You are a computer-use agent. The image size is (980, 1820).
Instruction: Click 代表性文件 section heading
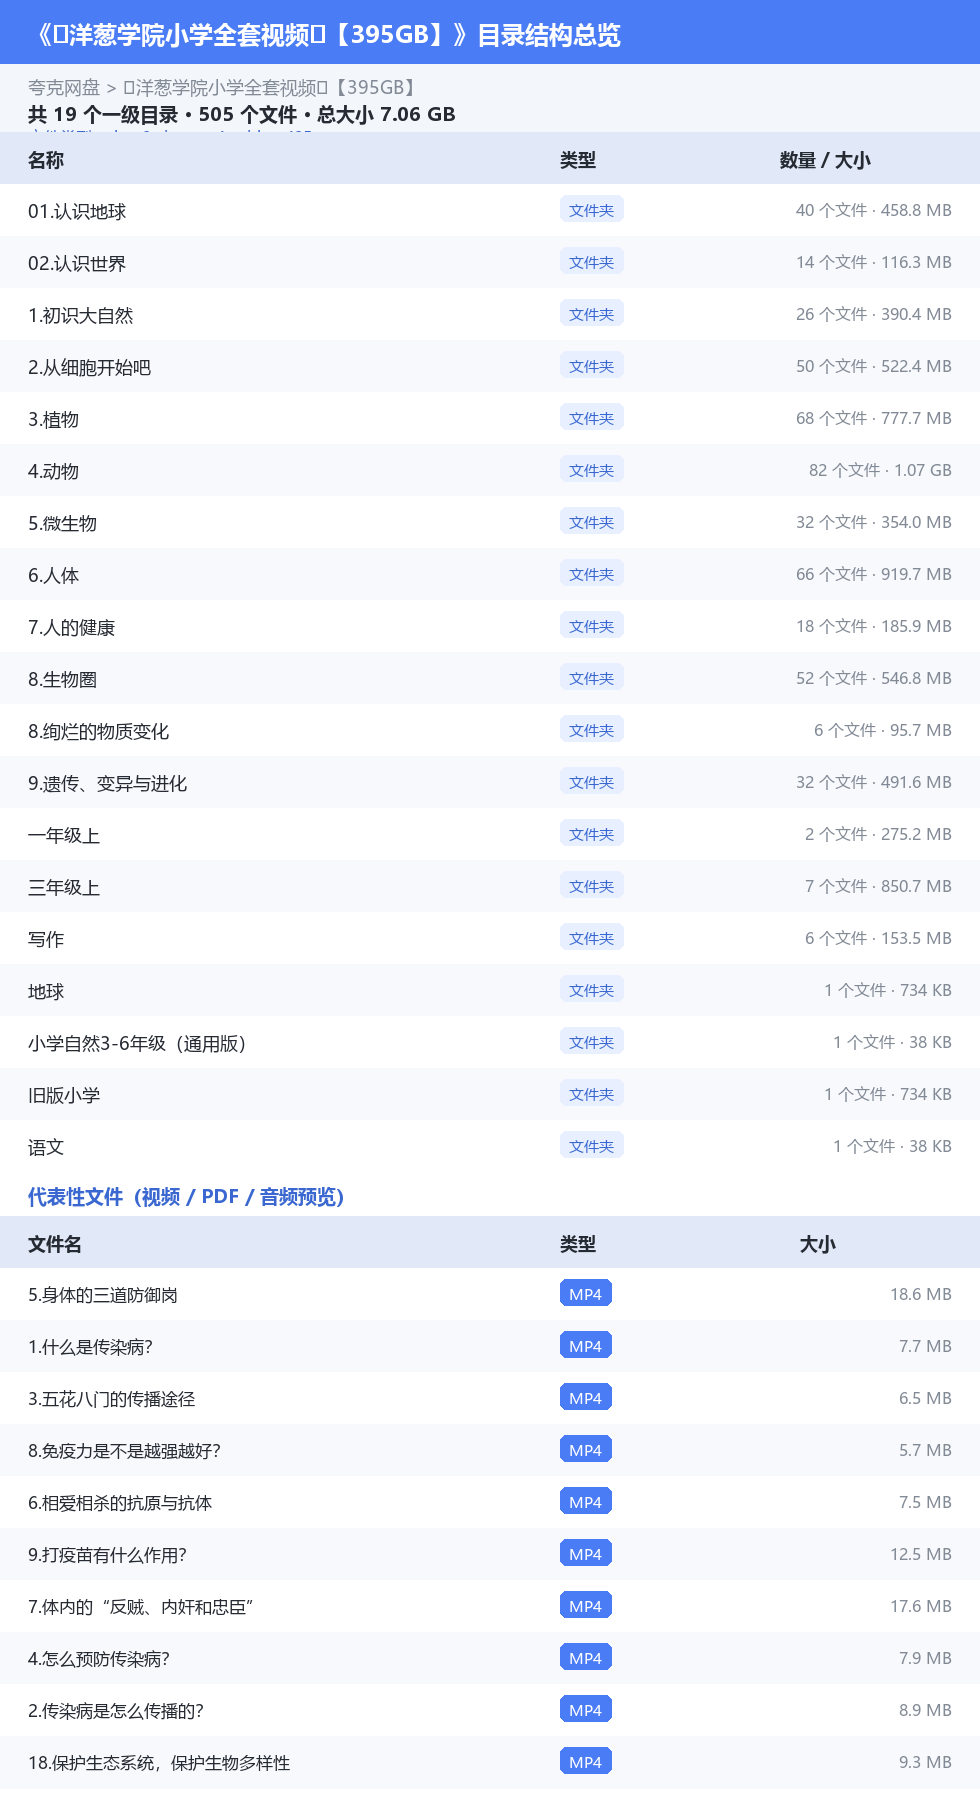pos(186,1196)
